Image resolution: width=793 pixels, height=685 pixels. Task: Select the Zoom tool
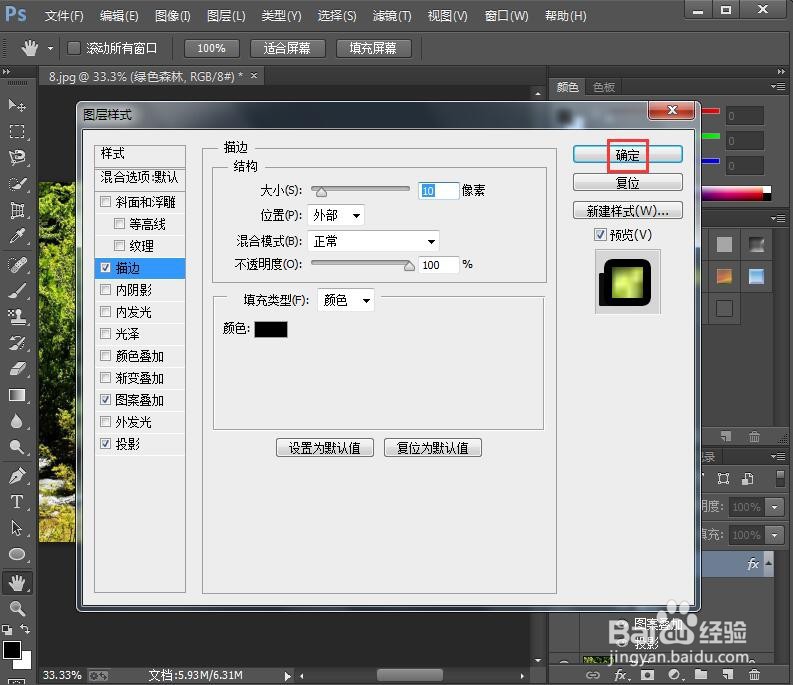(17, 609)
